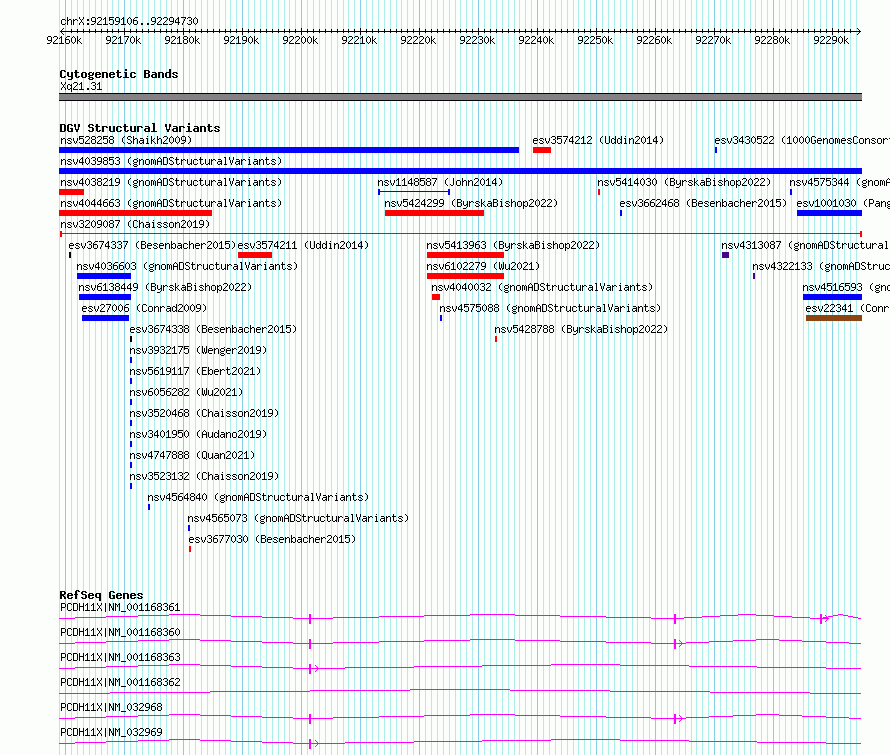Click nsv6102279 (Wu2021) label
This screenshot has width=890, height=755.
point(483,266)
